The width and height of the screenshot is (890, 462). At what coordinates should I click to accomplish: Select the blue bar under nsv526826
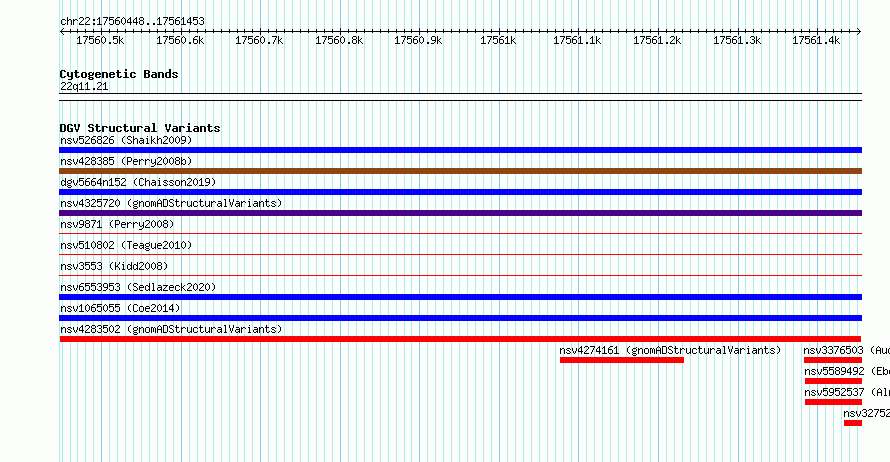click(460, 150)
